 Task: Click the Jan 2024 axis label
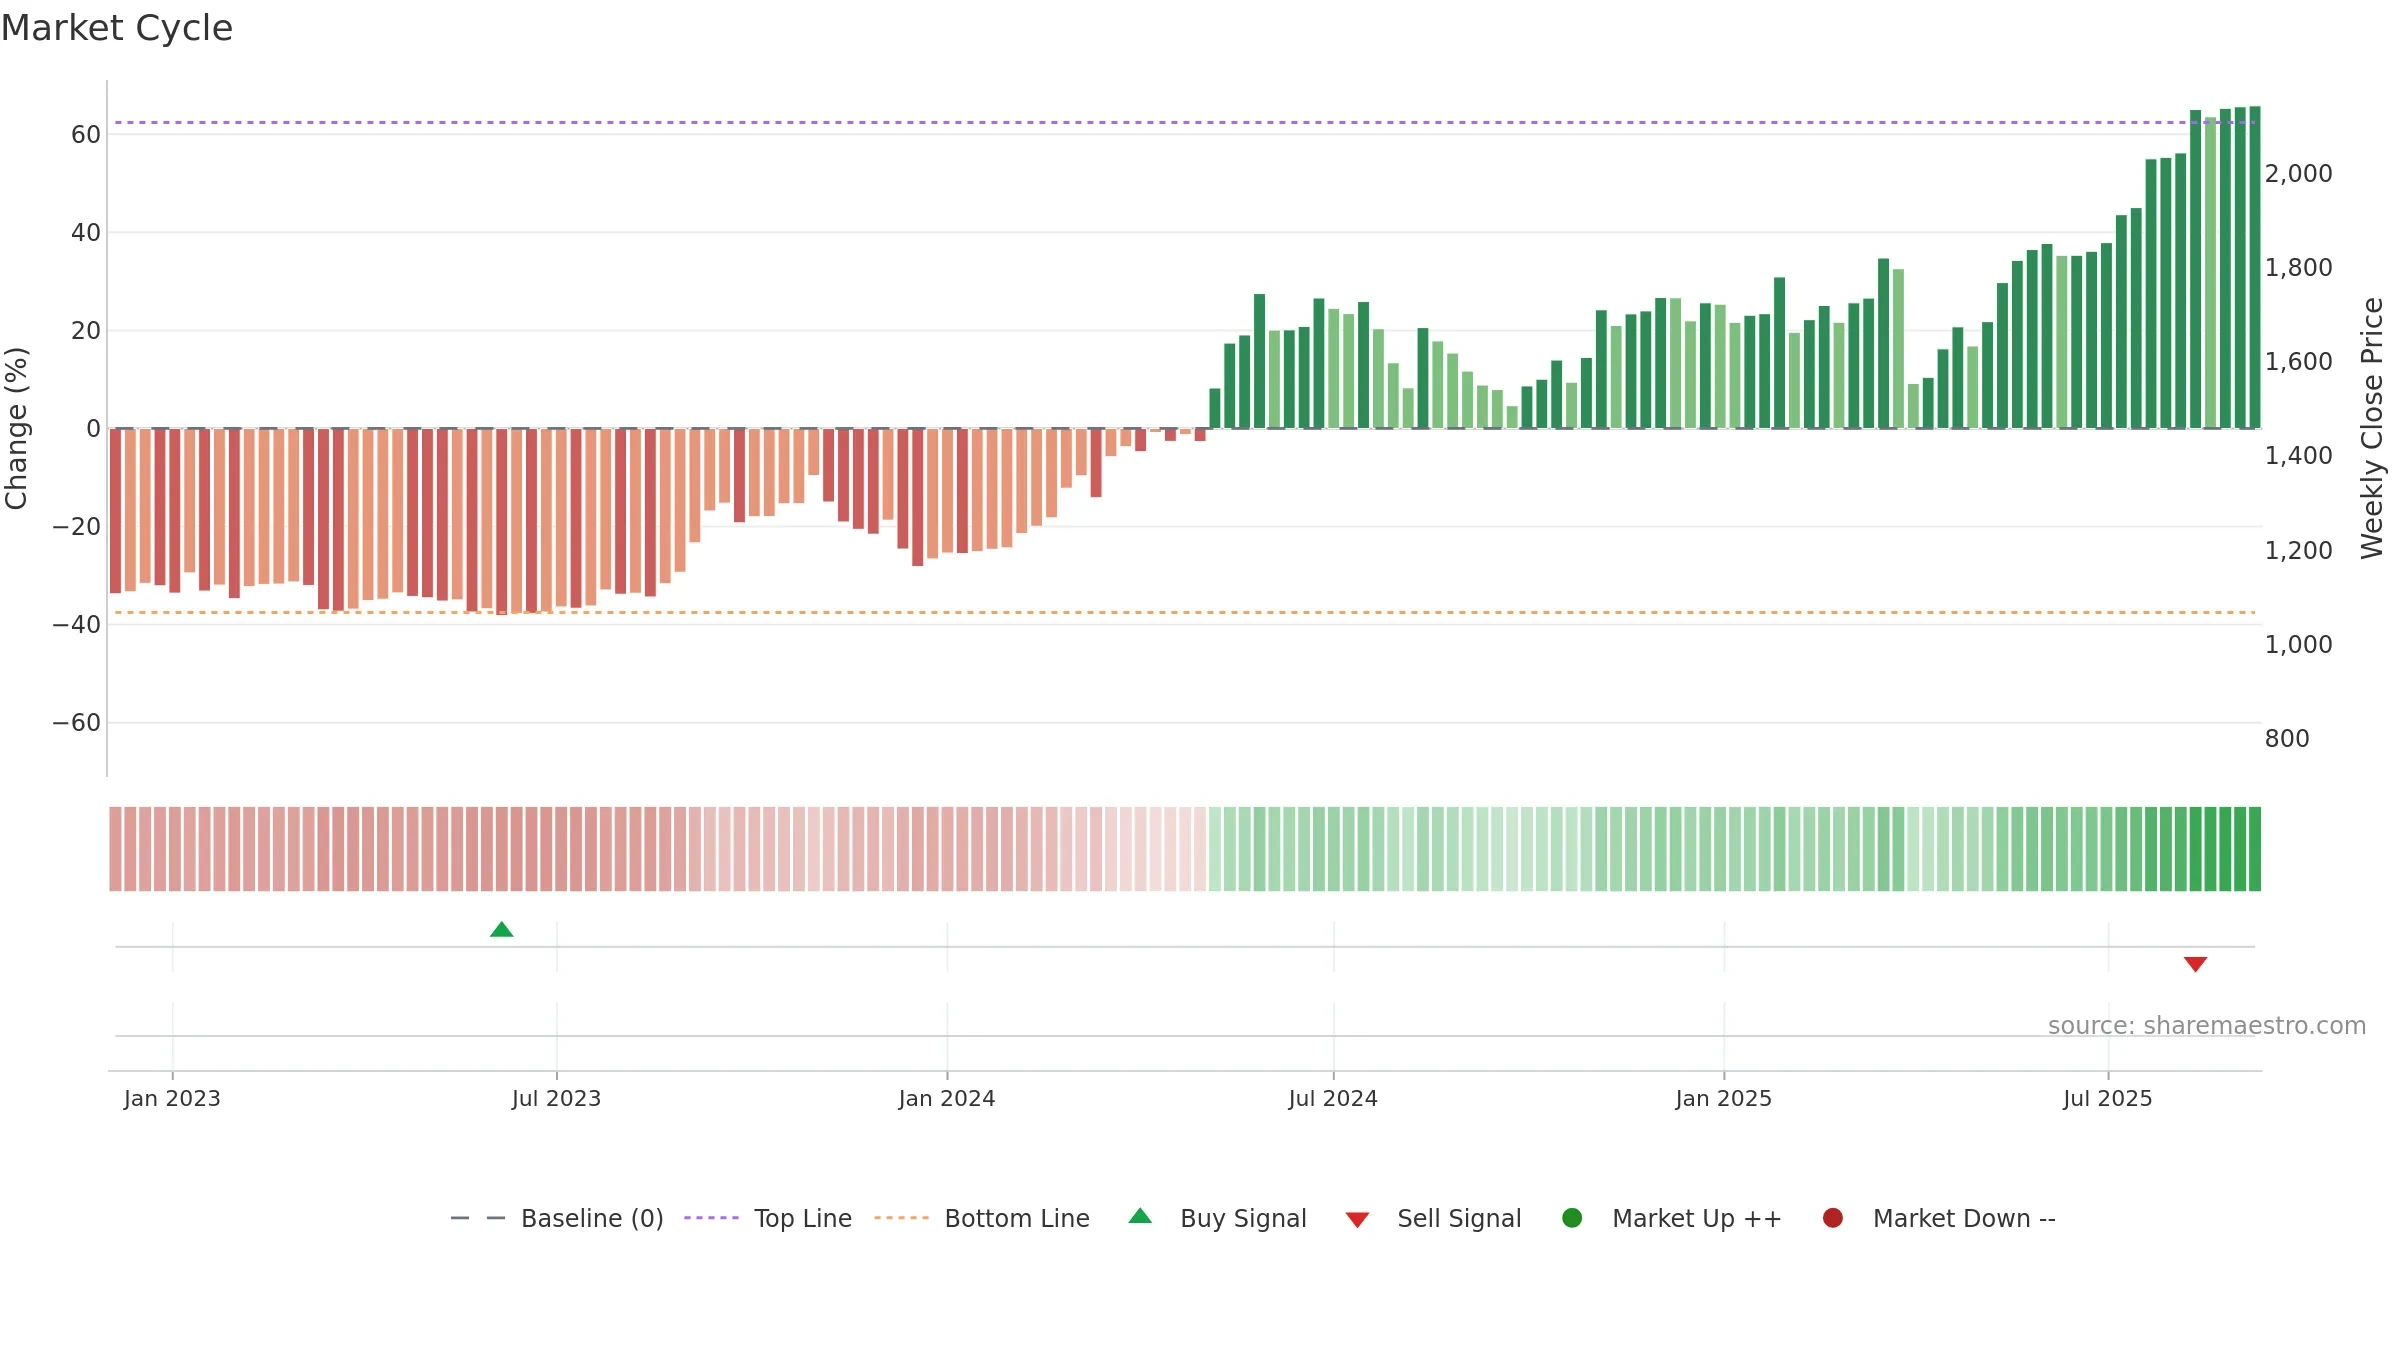tap(947, 1099)
